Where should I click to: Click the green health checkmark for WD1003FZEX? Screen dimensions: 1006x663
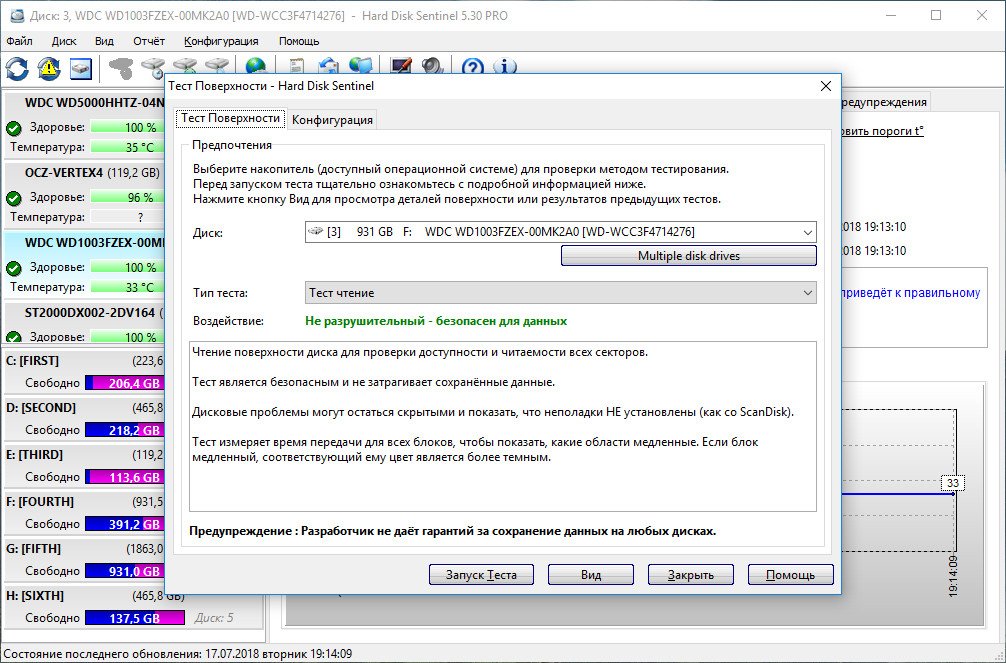[x=13, y=268]
